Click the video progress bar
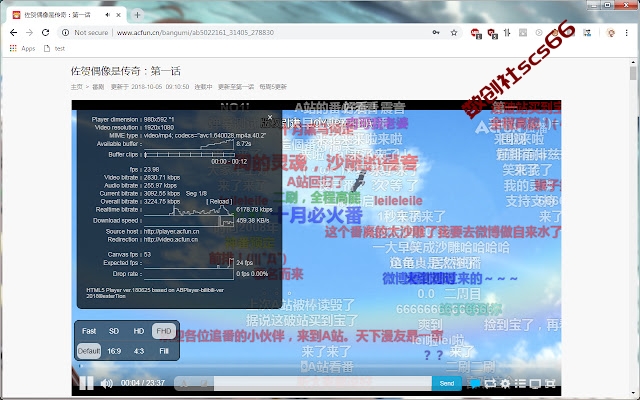The width and height of the screenshot is (640, 400). click(316, 366)
